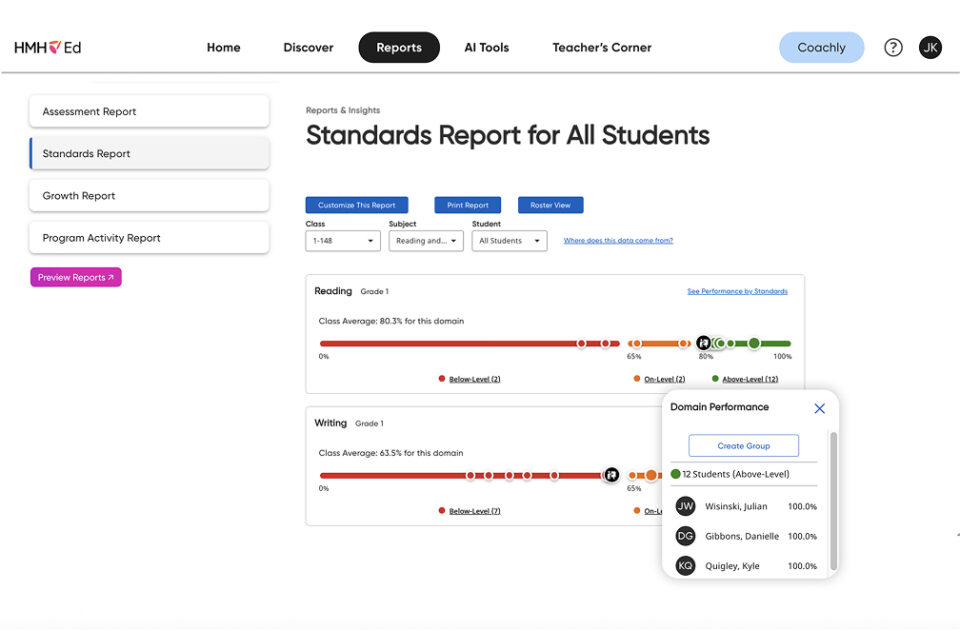960x630 pixels.
Task: Click Above-Level (12) link under Reading
Action: tap(750, 380)
